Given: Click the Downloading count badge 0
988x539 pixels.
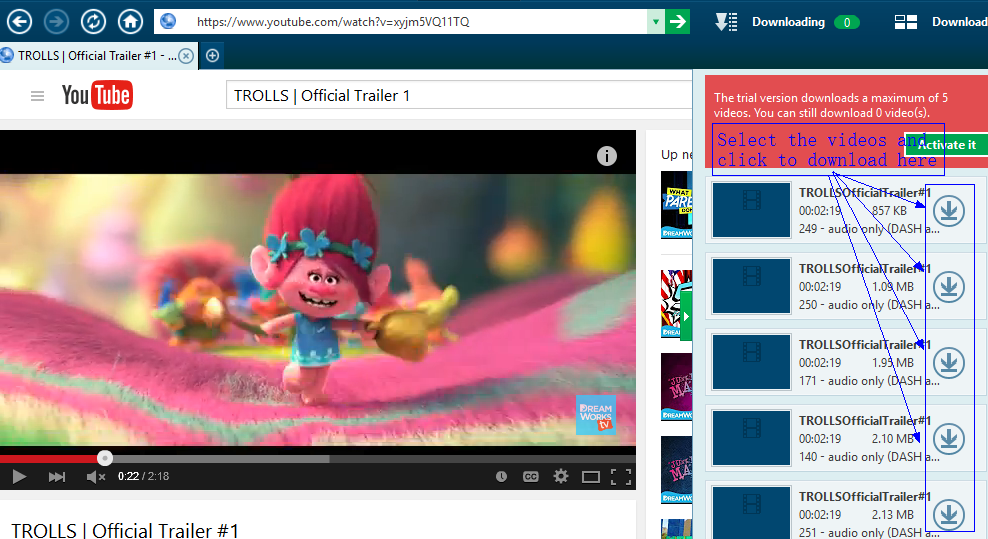Looking at the screenshot, I should click(x=847, y=23).
